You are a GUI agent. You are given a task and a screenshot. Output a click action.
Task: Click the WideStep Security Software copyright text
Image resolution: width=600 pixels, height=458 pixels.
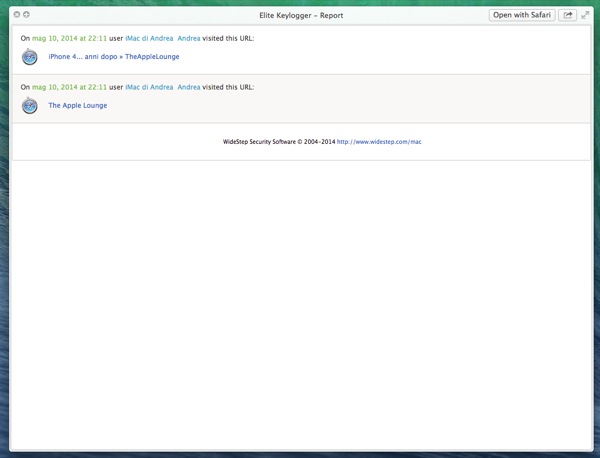[279, 142]
